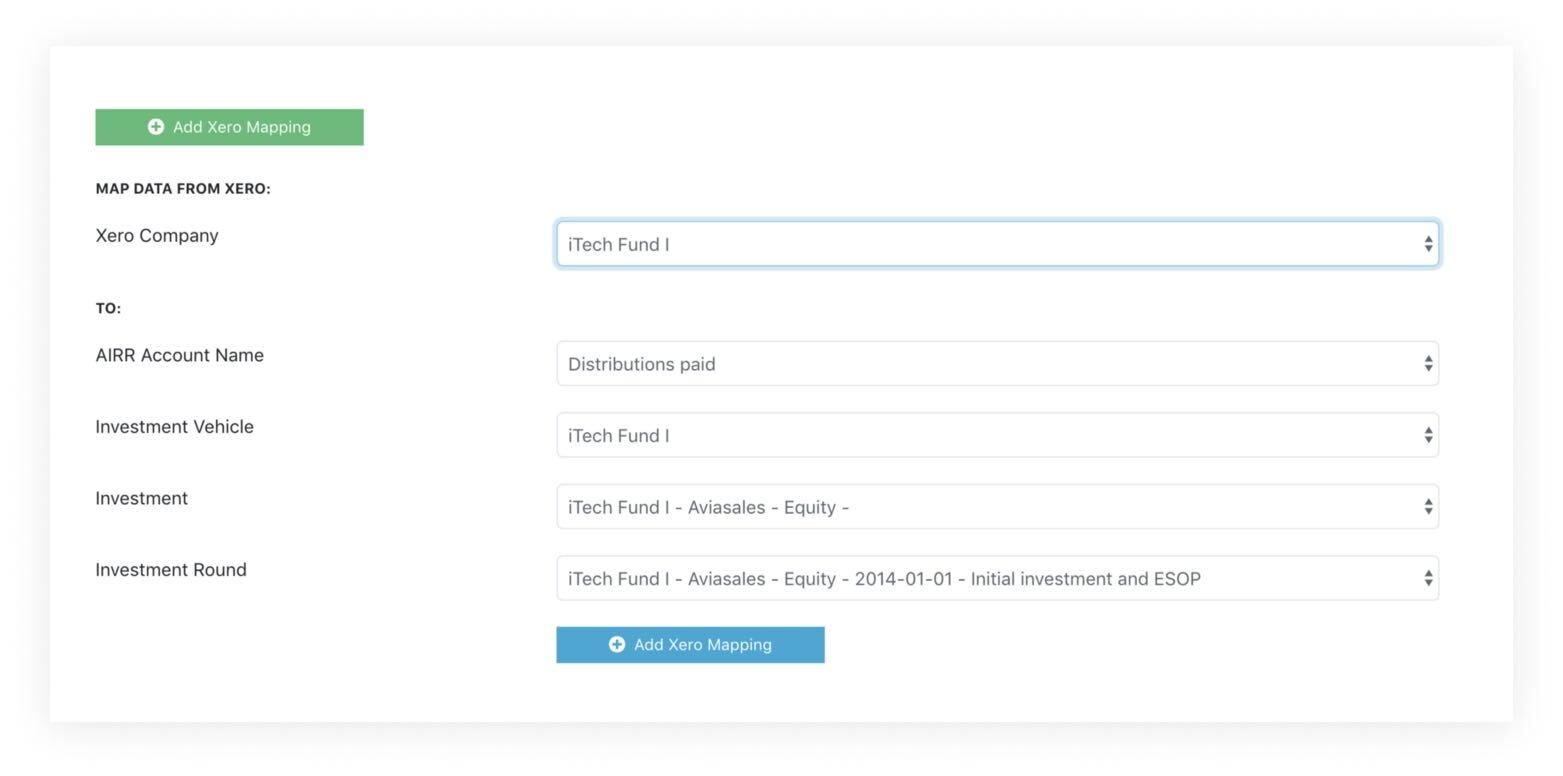Click the MAP DATA FROM XERO heading

click(183, 189)
